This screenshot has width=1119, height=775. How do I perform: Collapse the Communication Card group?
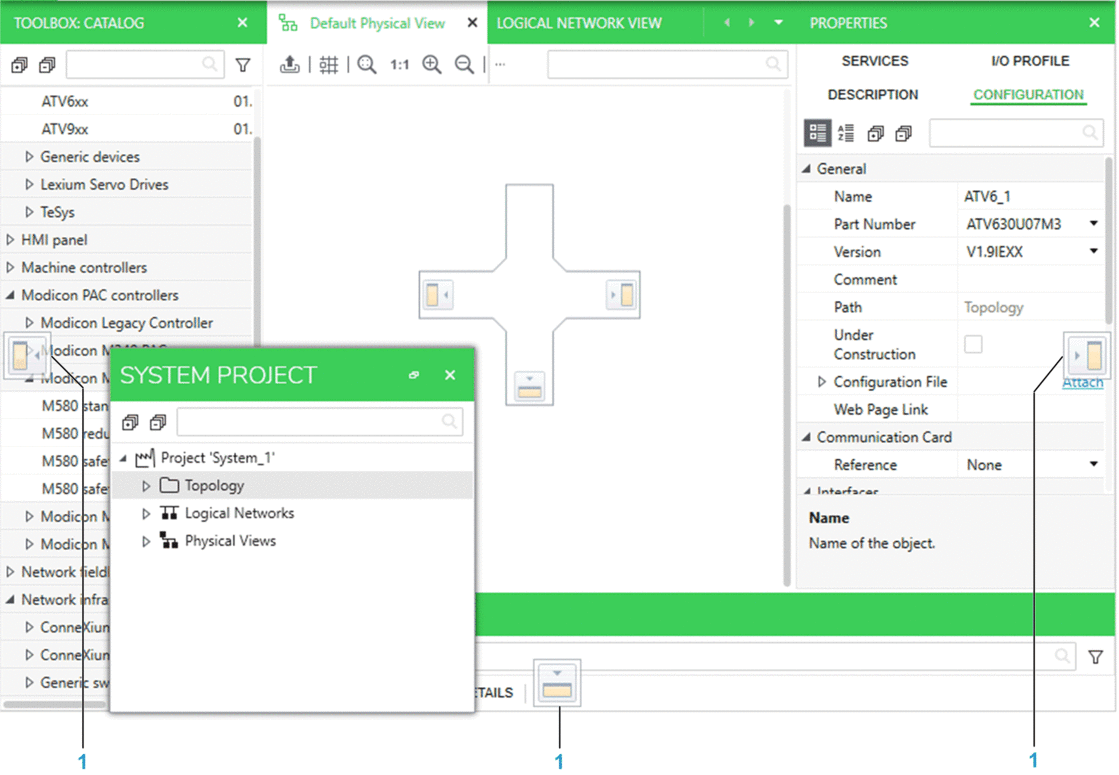click(807, 437)
